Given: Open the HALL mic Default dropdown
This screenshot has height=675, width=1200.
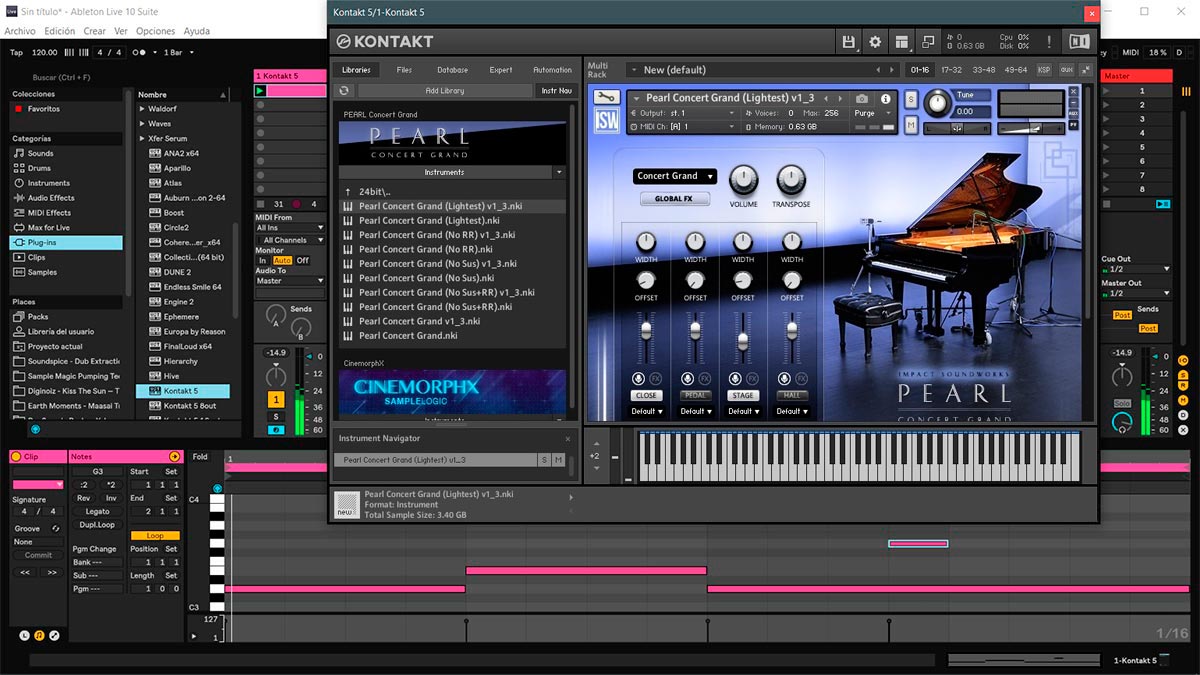Looking at the screenshot, I should tap(792, 411).
